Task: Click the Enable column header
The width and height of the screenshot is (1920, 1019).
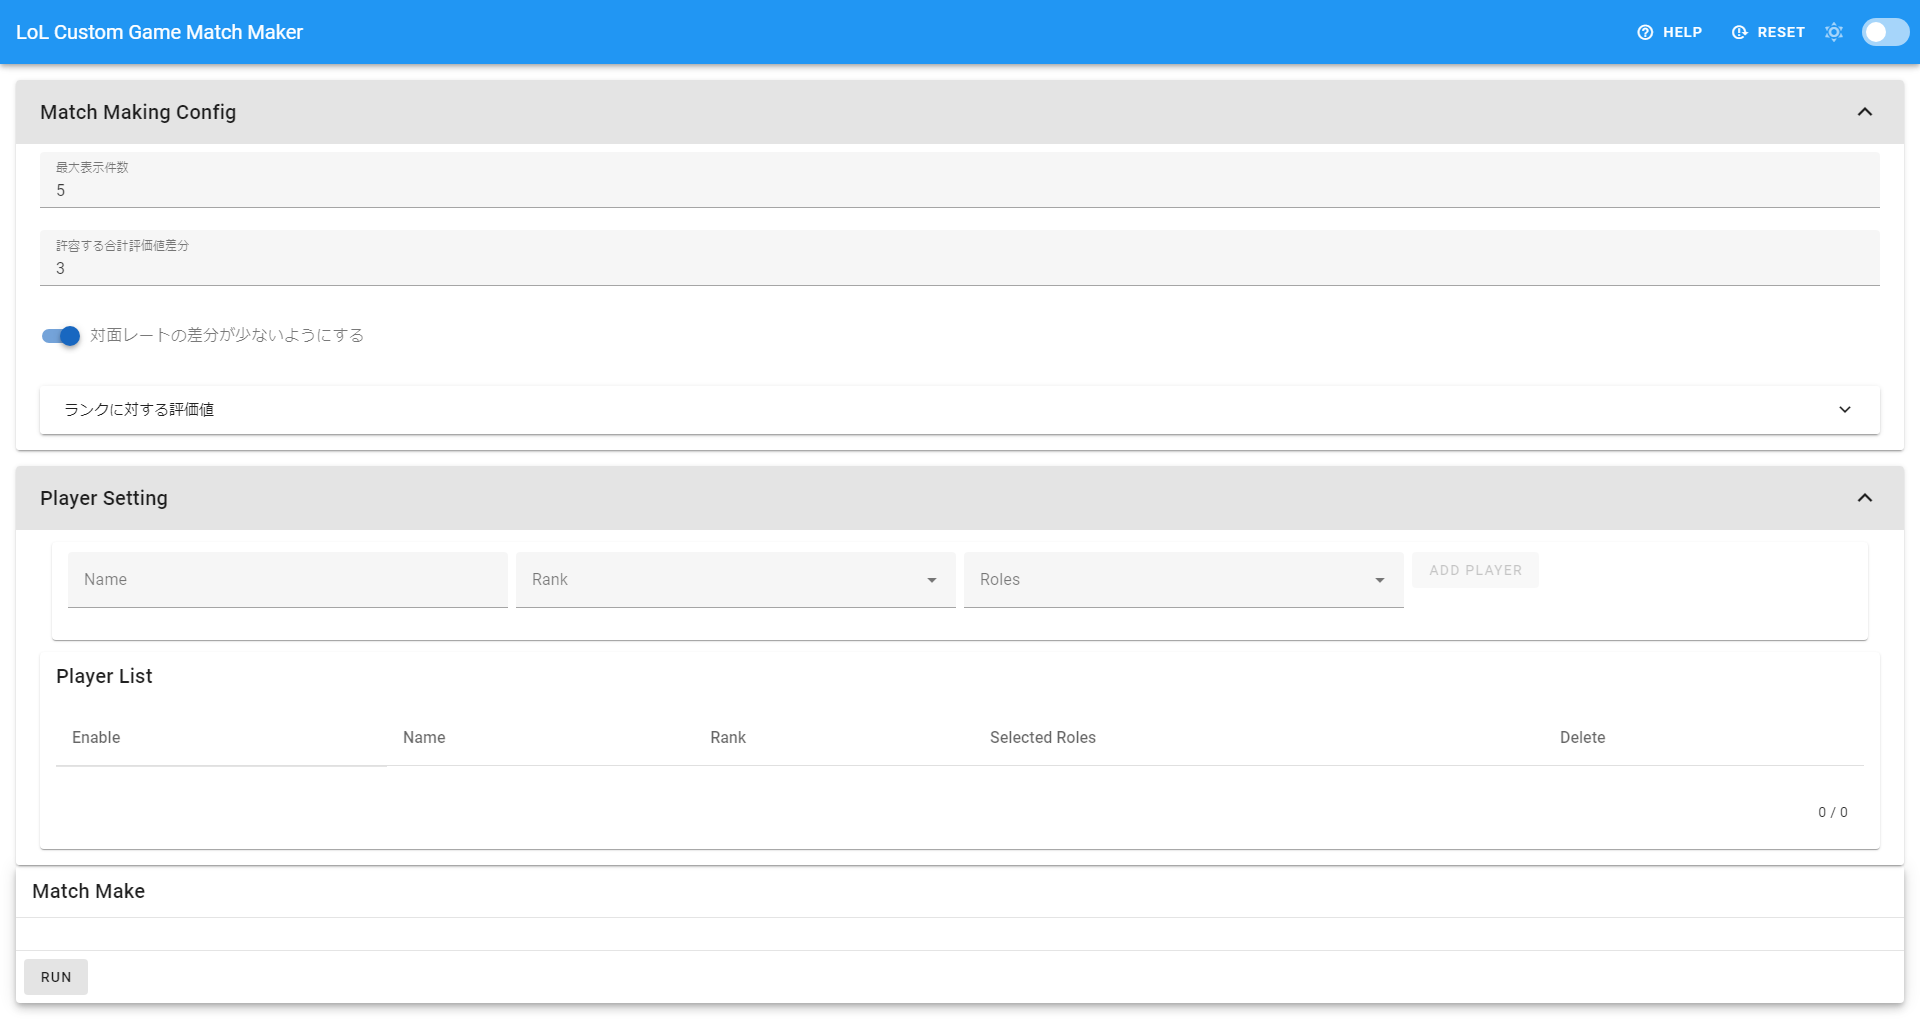Action: click(96, 737)
